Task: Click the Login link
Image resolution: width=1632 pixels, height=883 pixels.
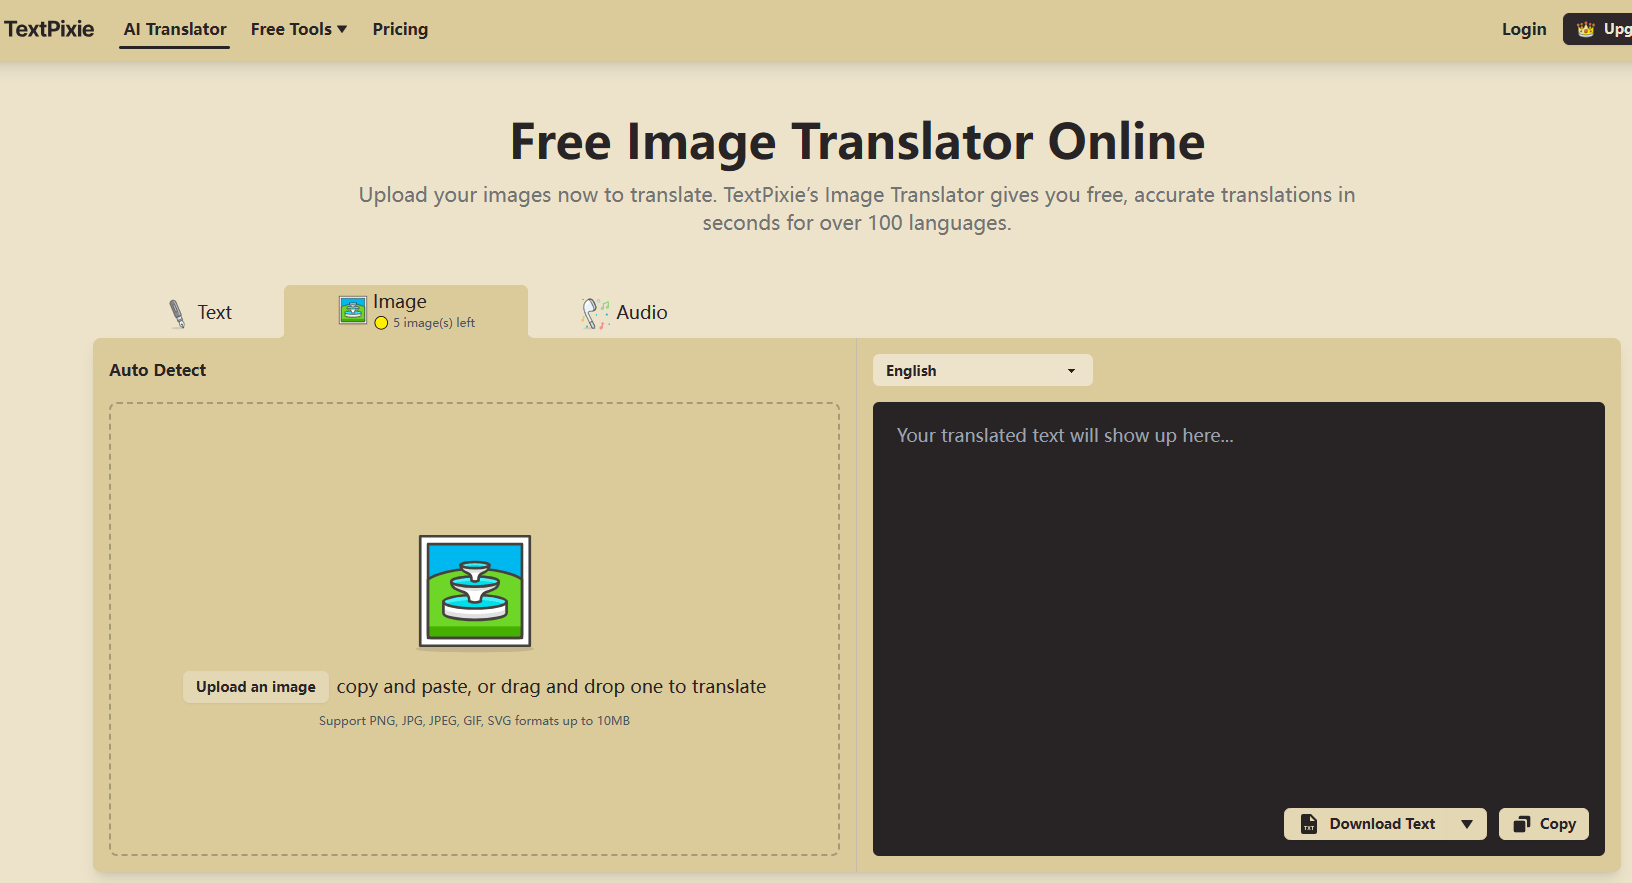Action: click(x=1523, y=29)
